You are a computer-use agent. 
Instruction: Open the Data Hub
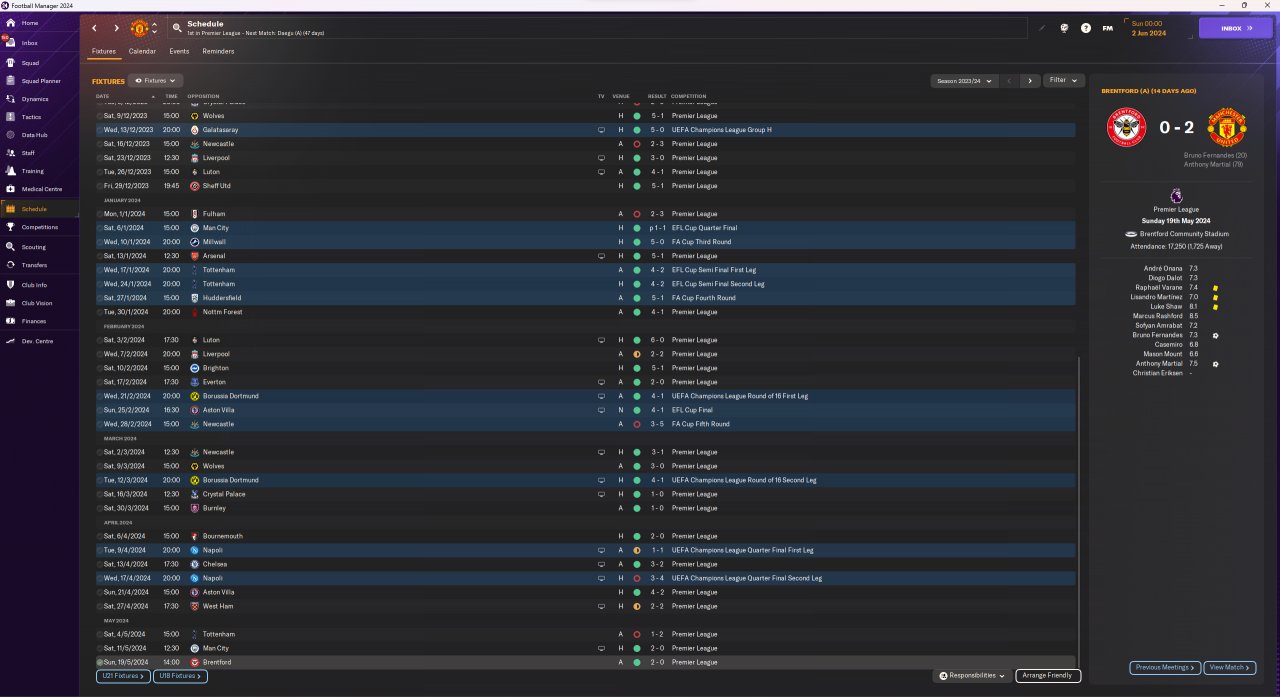pos(34,135)
